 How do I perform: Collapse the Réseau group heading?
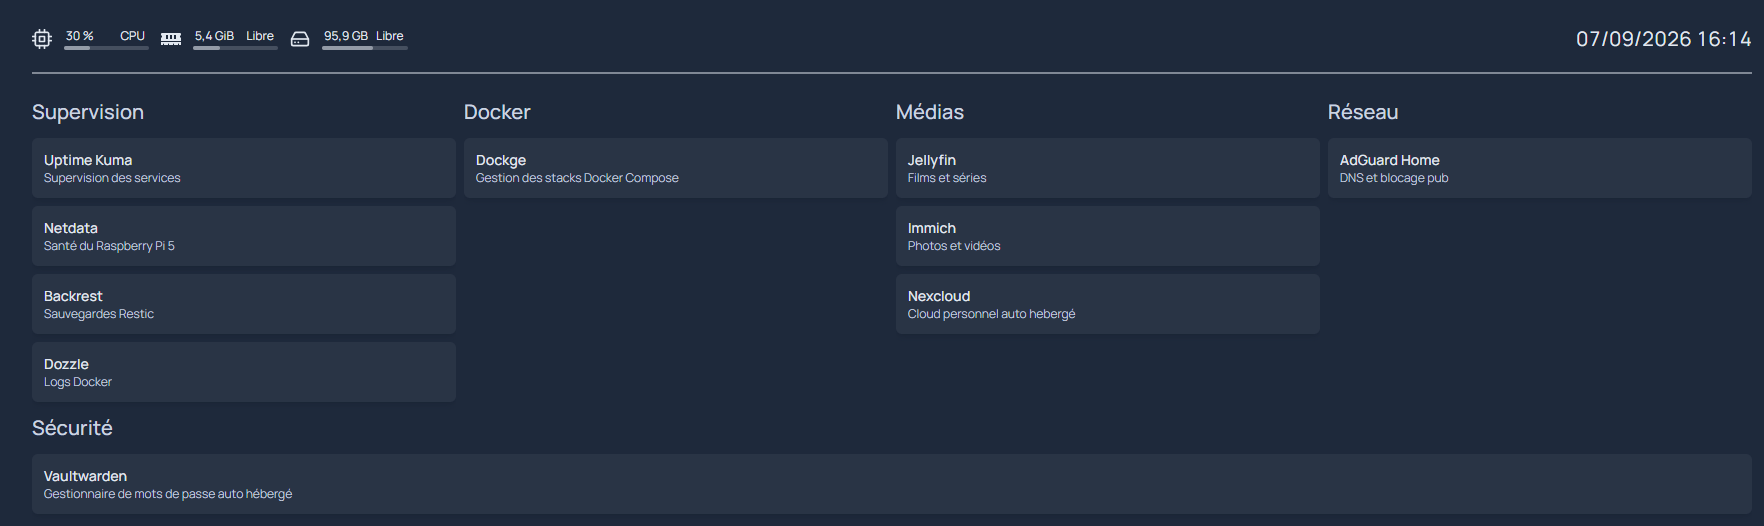pos(1363,112)
